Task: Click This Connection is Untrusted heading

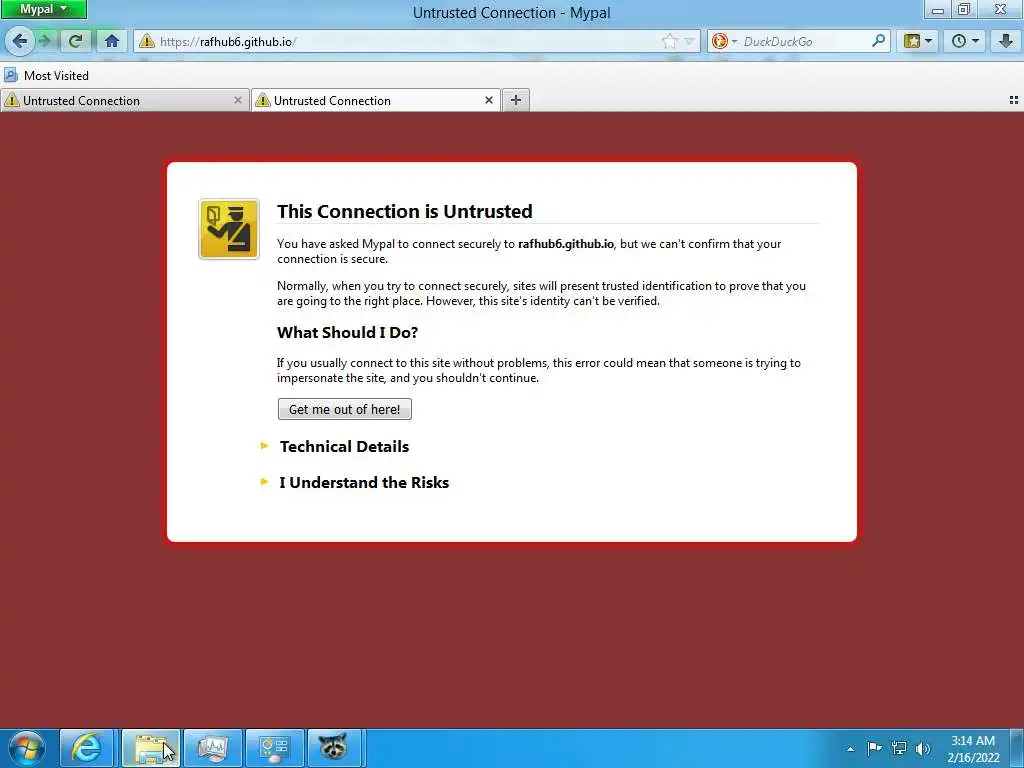Action: (x=405, y=212)
